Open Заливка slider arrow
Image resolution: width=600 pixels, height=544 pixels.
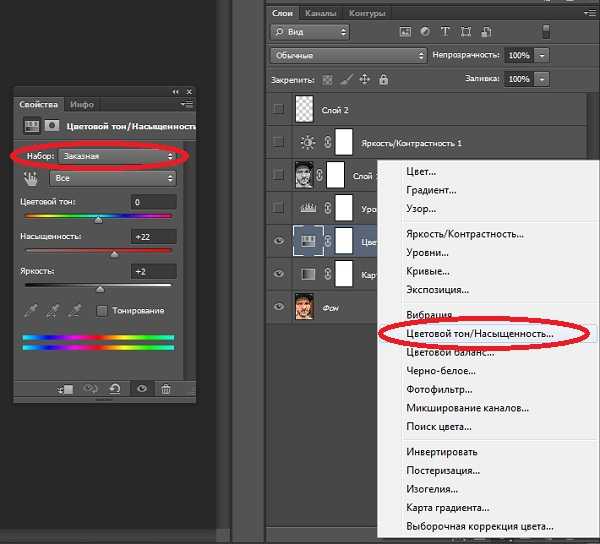tap(542, 79)
